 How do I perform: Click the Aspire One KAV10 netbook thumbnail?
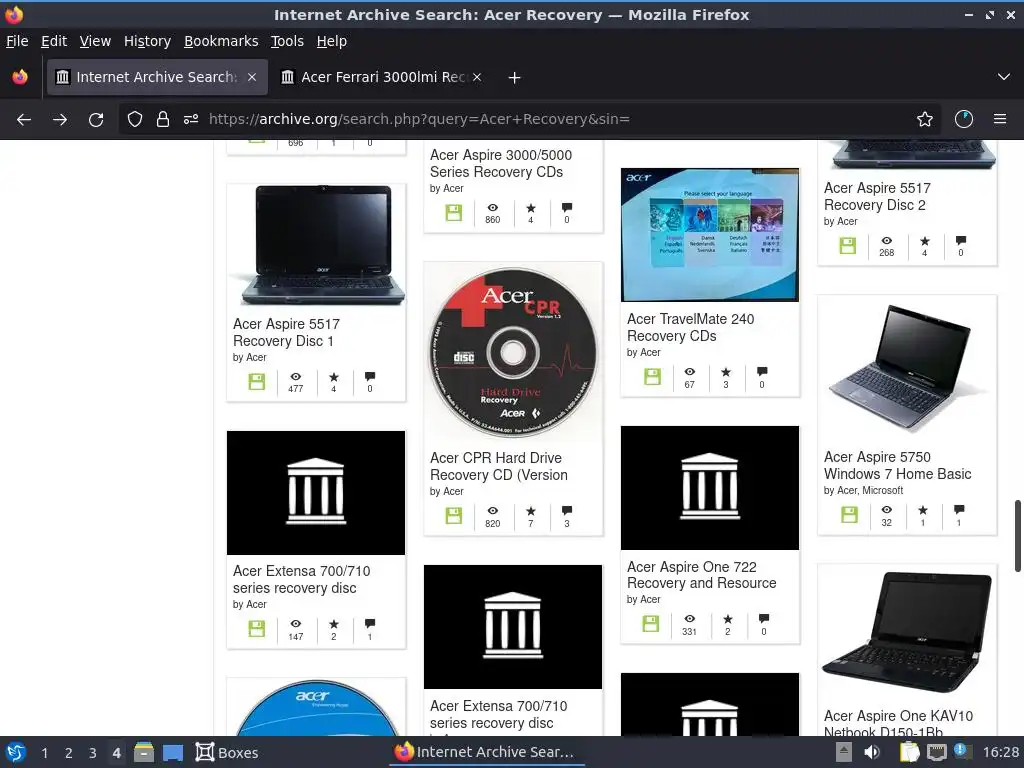pos(907,632)
